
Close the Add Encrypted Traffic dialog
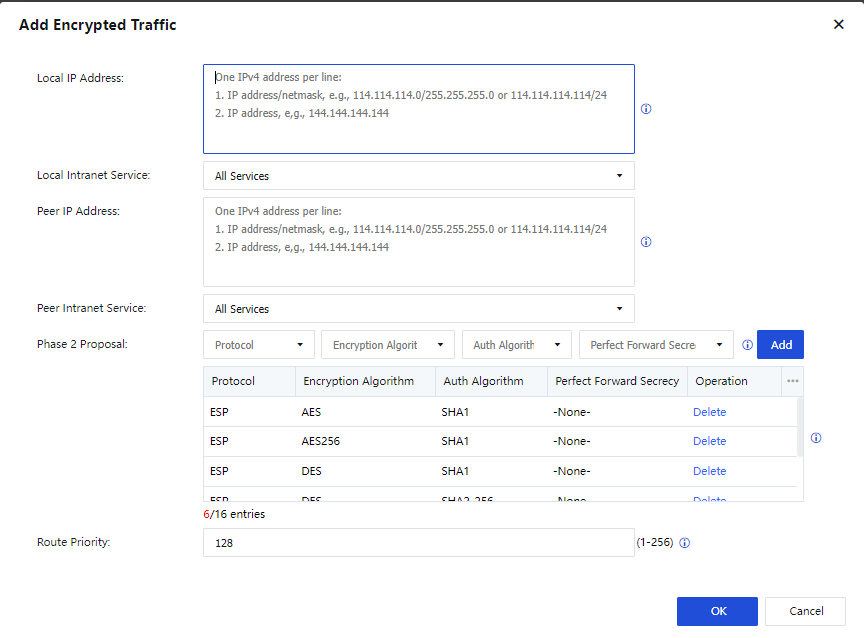[838, 25]
